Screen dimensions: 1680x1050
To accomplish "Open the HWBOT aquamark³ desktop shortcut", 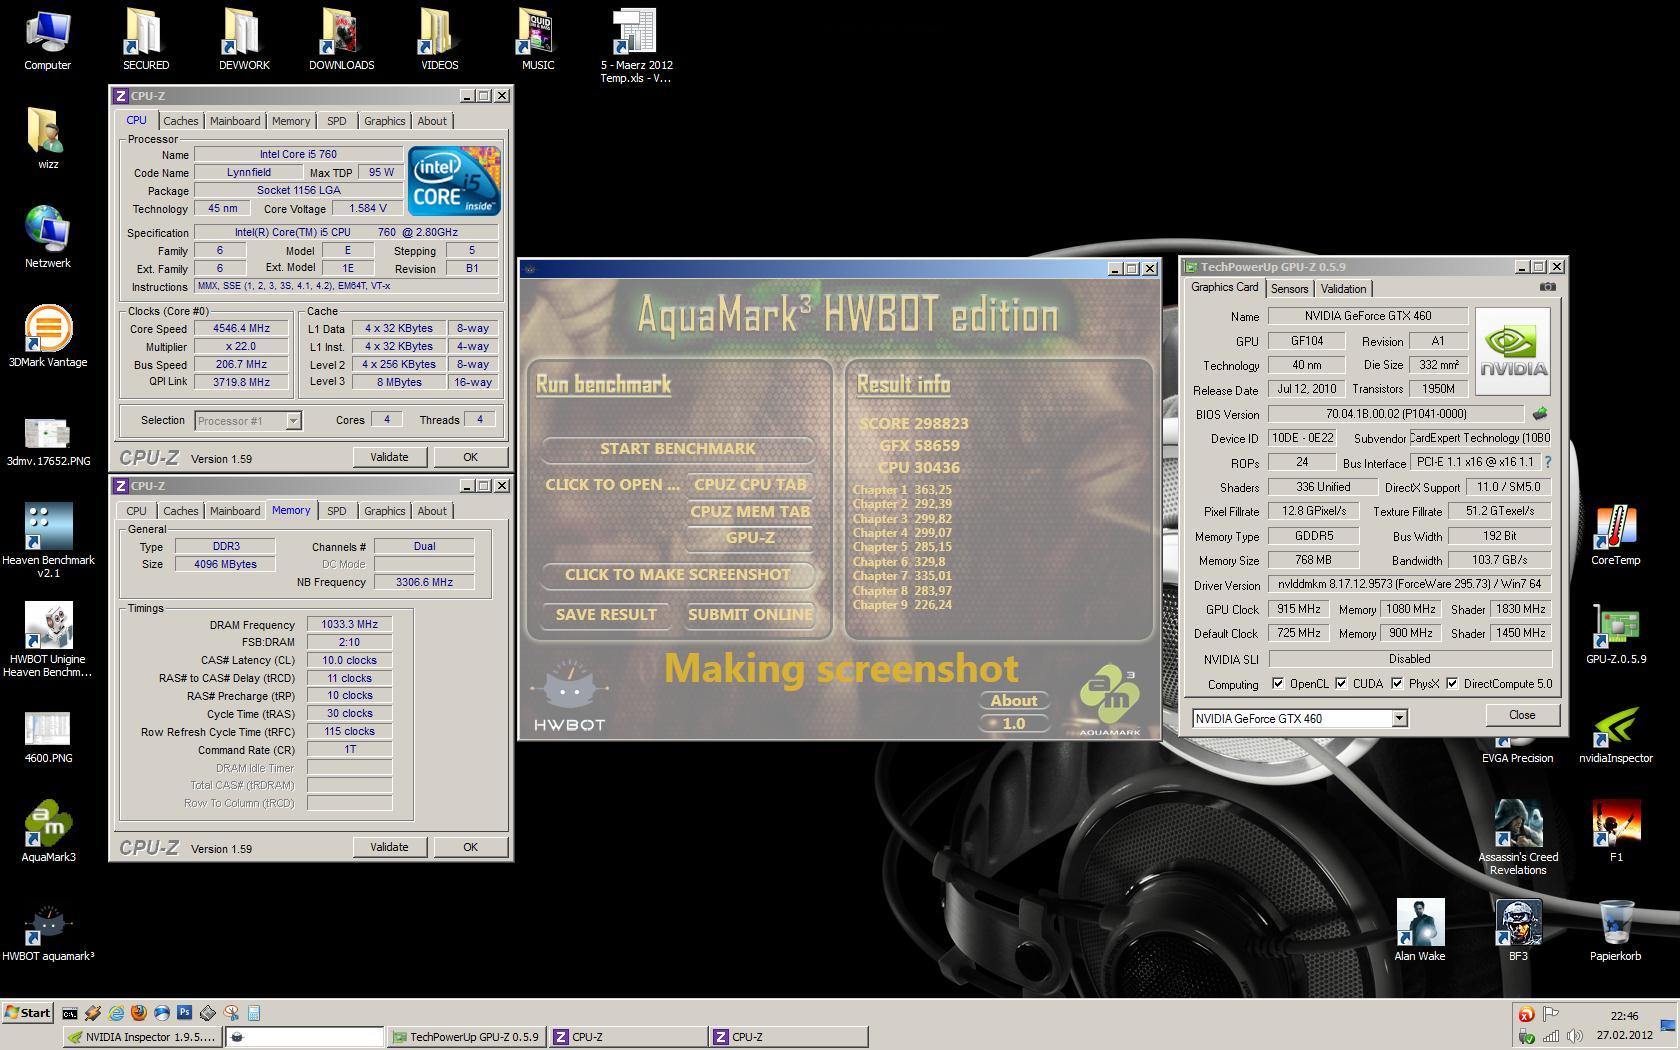I will click(x=48, y=930).
